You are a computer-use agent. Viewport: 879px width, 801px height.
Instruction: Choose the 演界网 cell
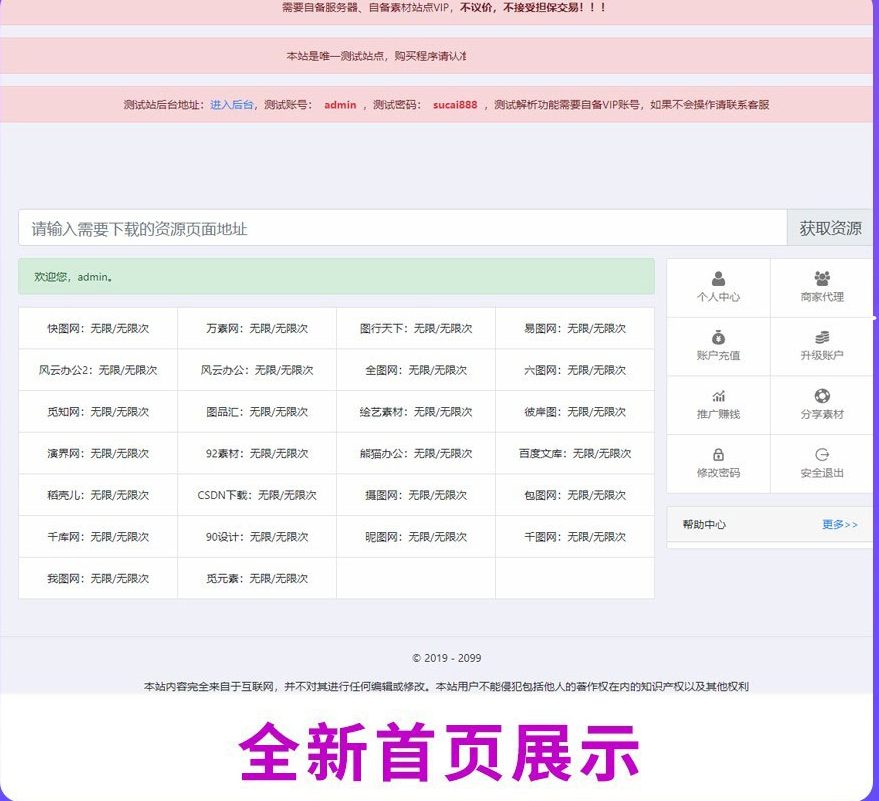pos(98,453)
